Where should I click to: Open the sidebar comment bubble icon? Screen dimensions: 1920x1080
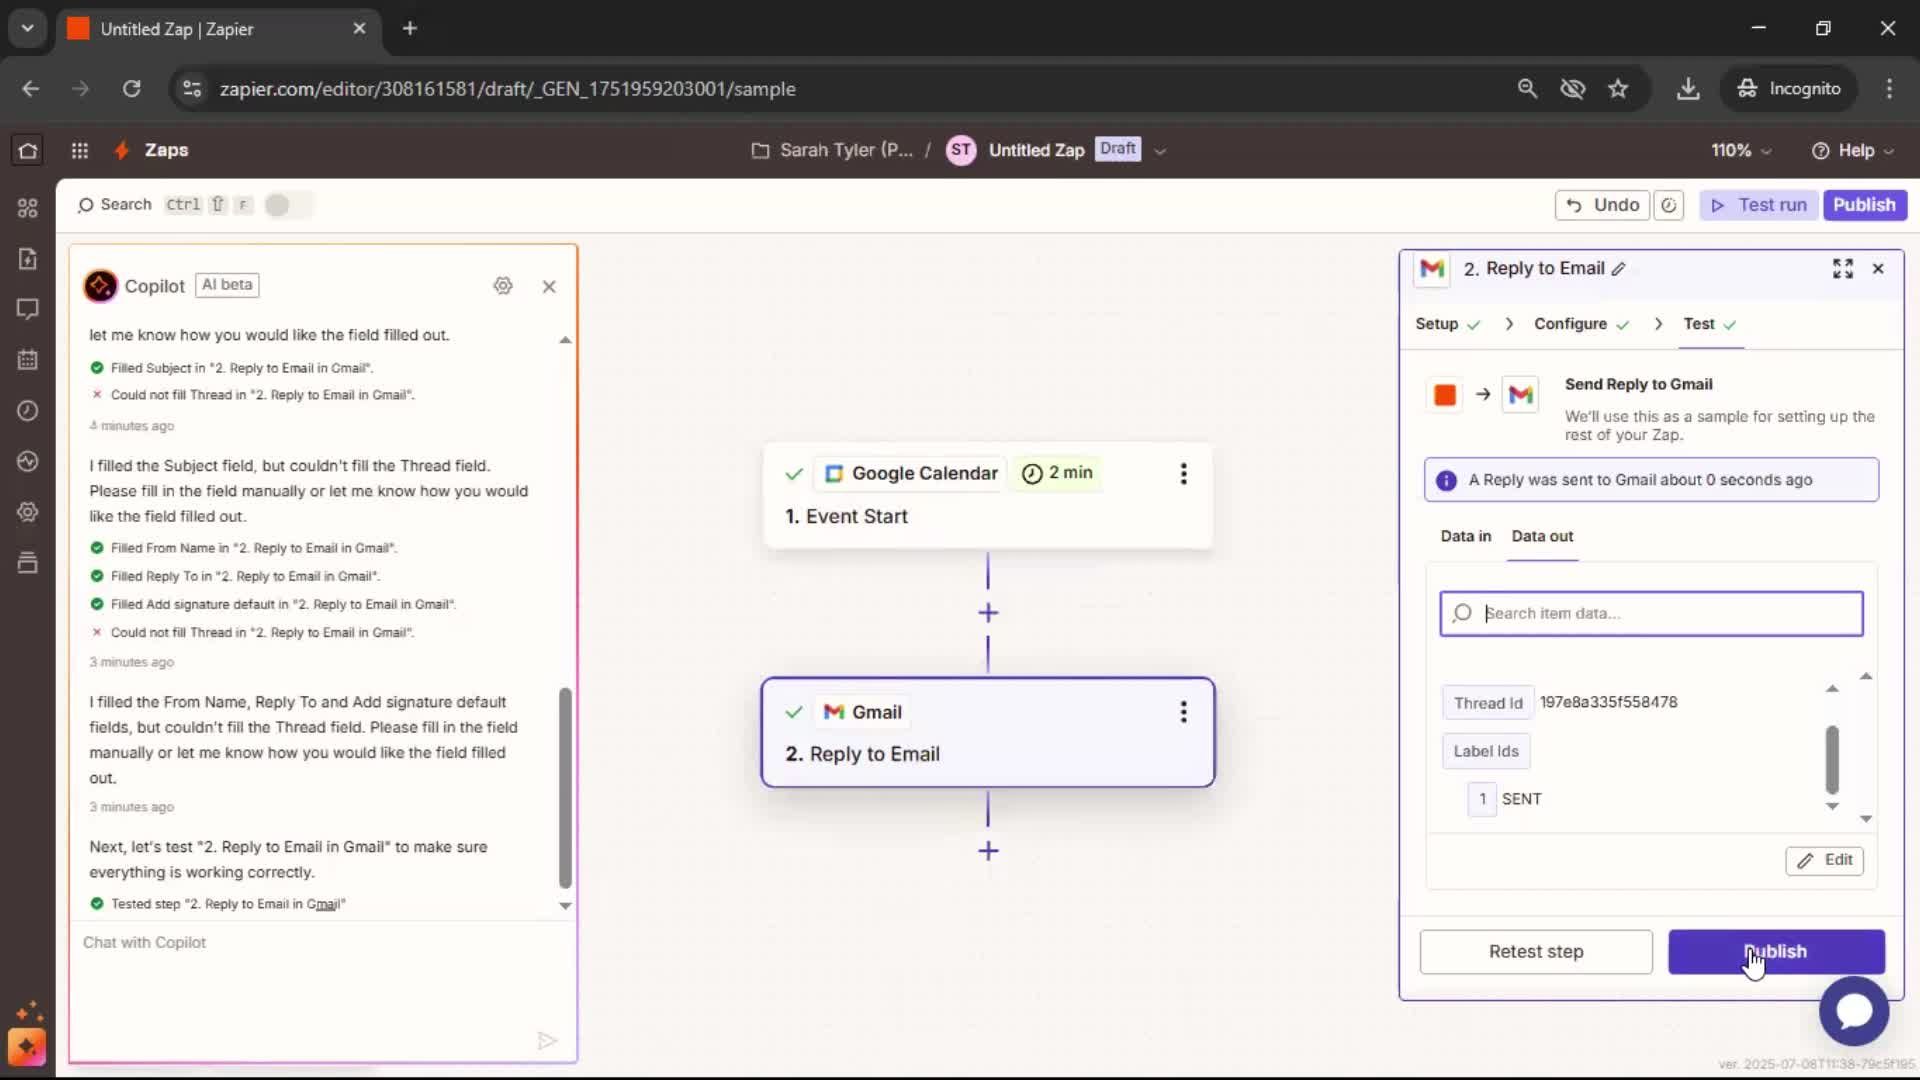pyautogui.click(x=28, y=309)
